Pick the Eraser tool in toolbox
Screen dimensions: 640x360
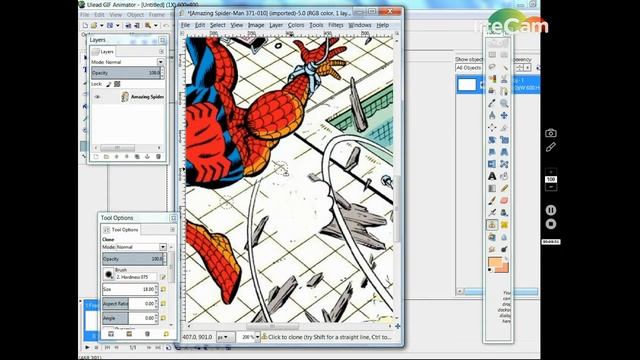click(504, 201)
